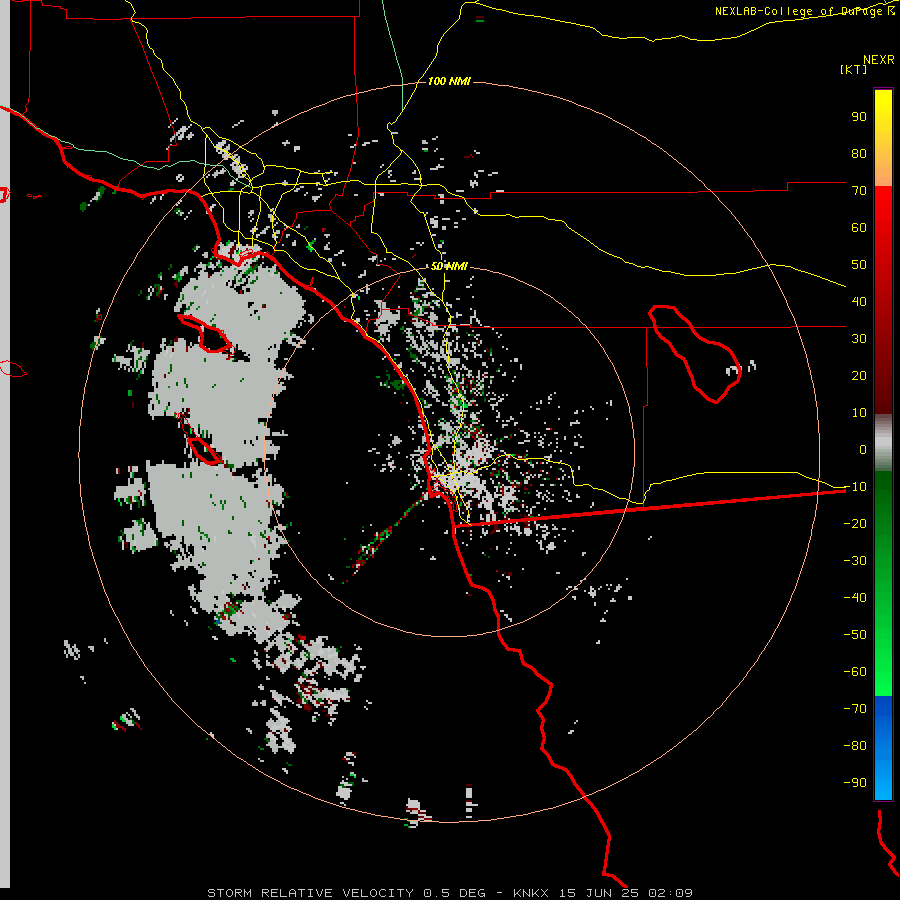Screen dimensions: 900x900
Task: Click the Salton Sea outline on the map
Action: [x=695, y=354]
